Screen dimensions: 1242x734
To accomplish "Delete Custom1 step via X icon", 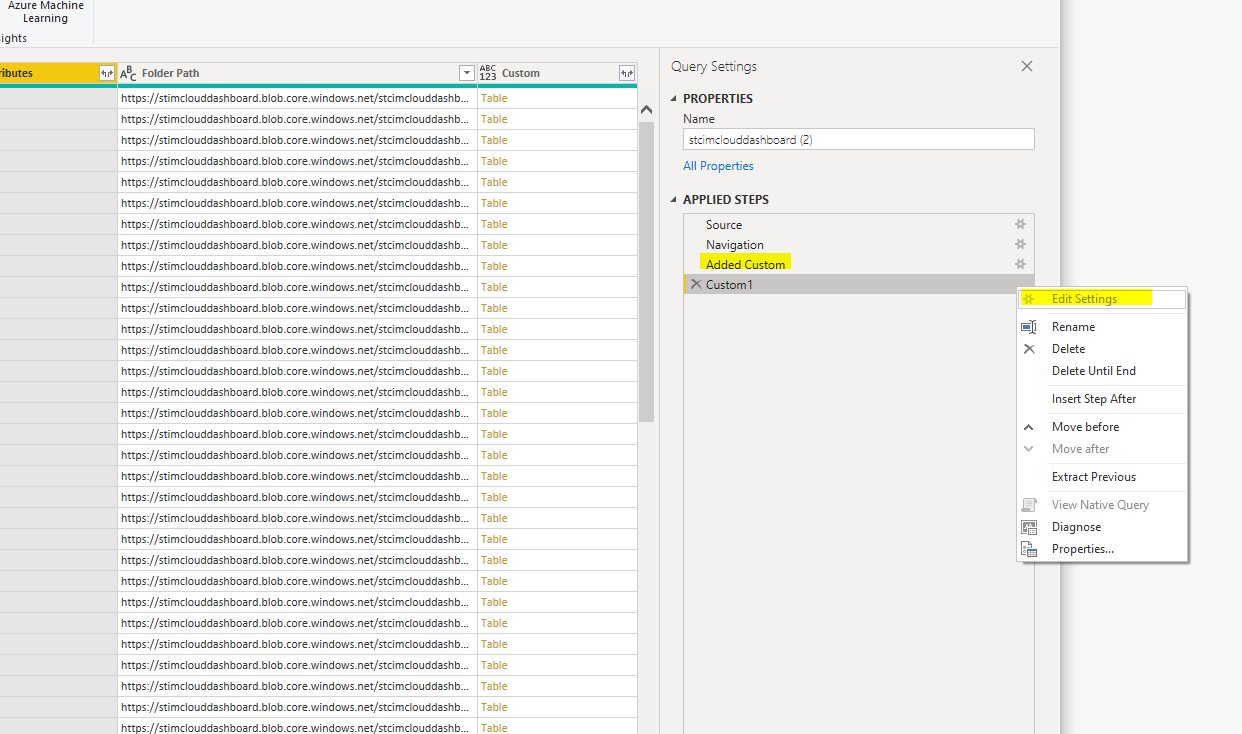I will (696, 285).
